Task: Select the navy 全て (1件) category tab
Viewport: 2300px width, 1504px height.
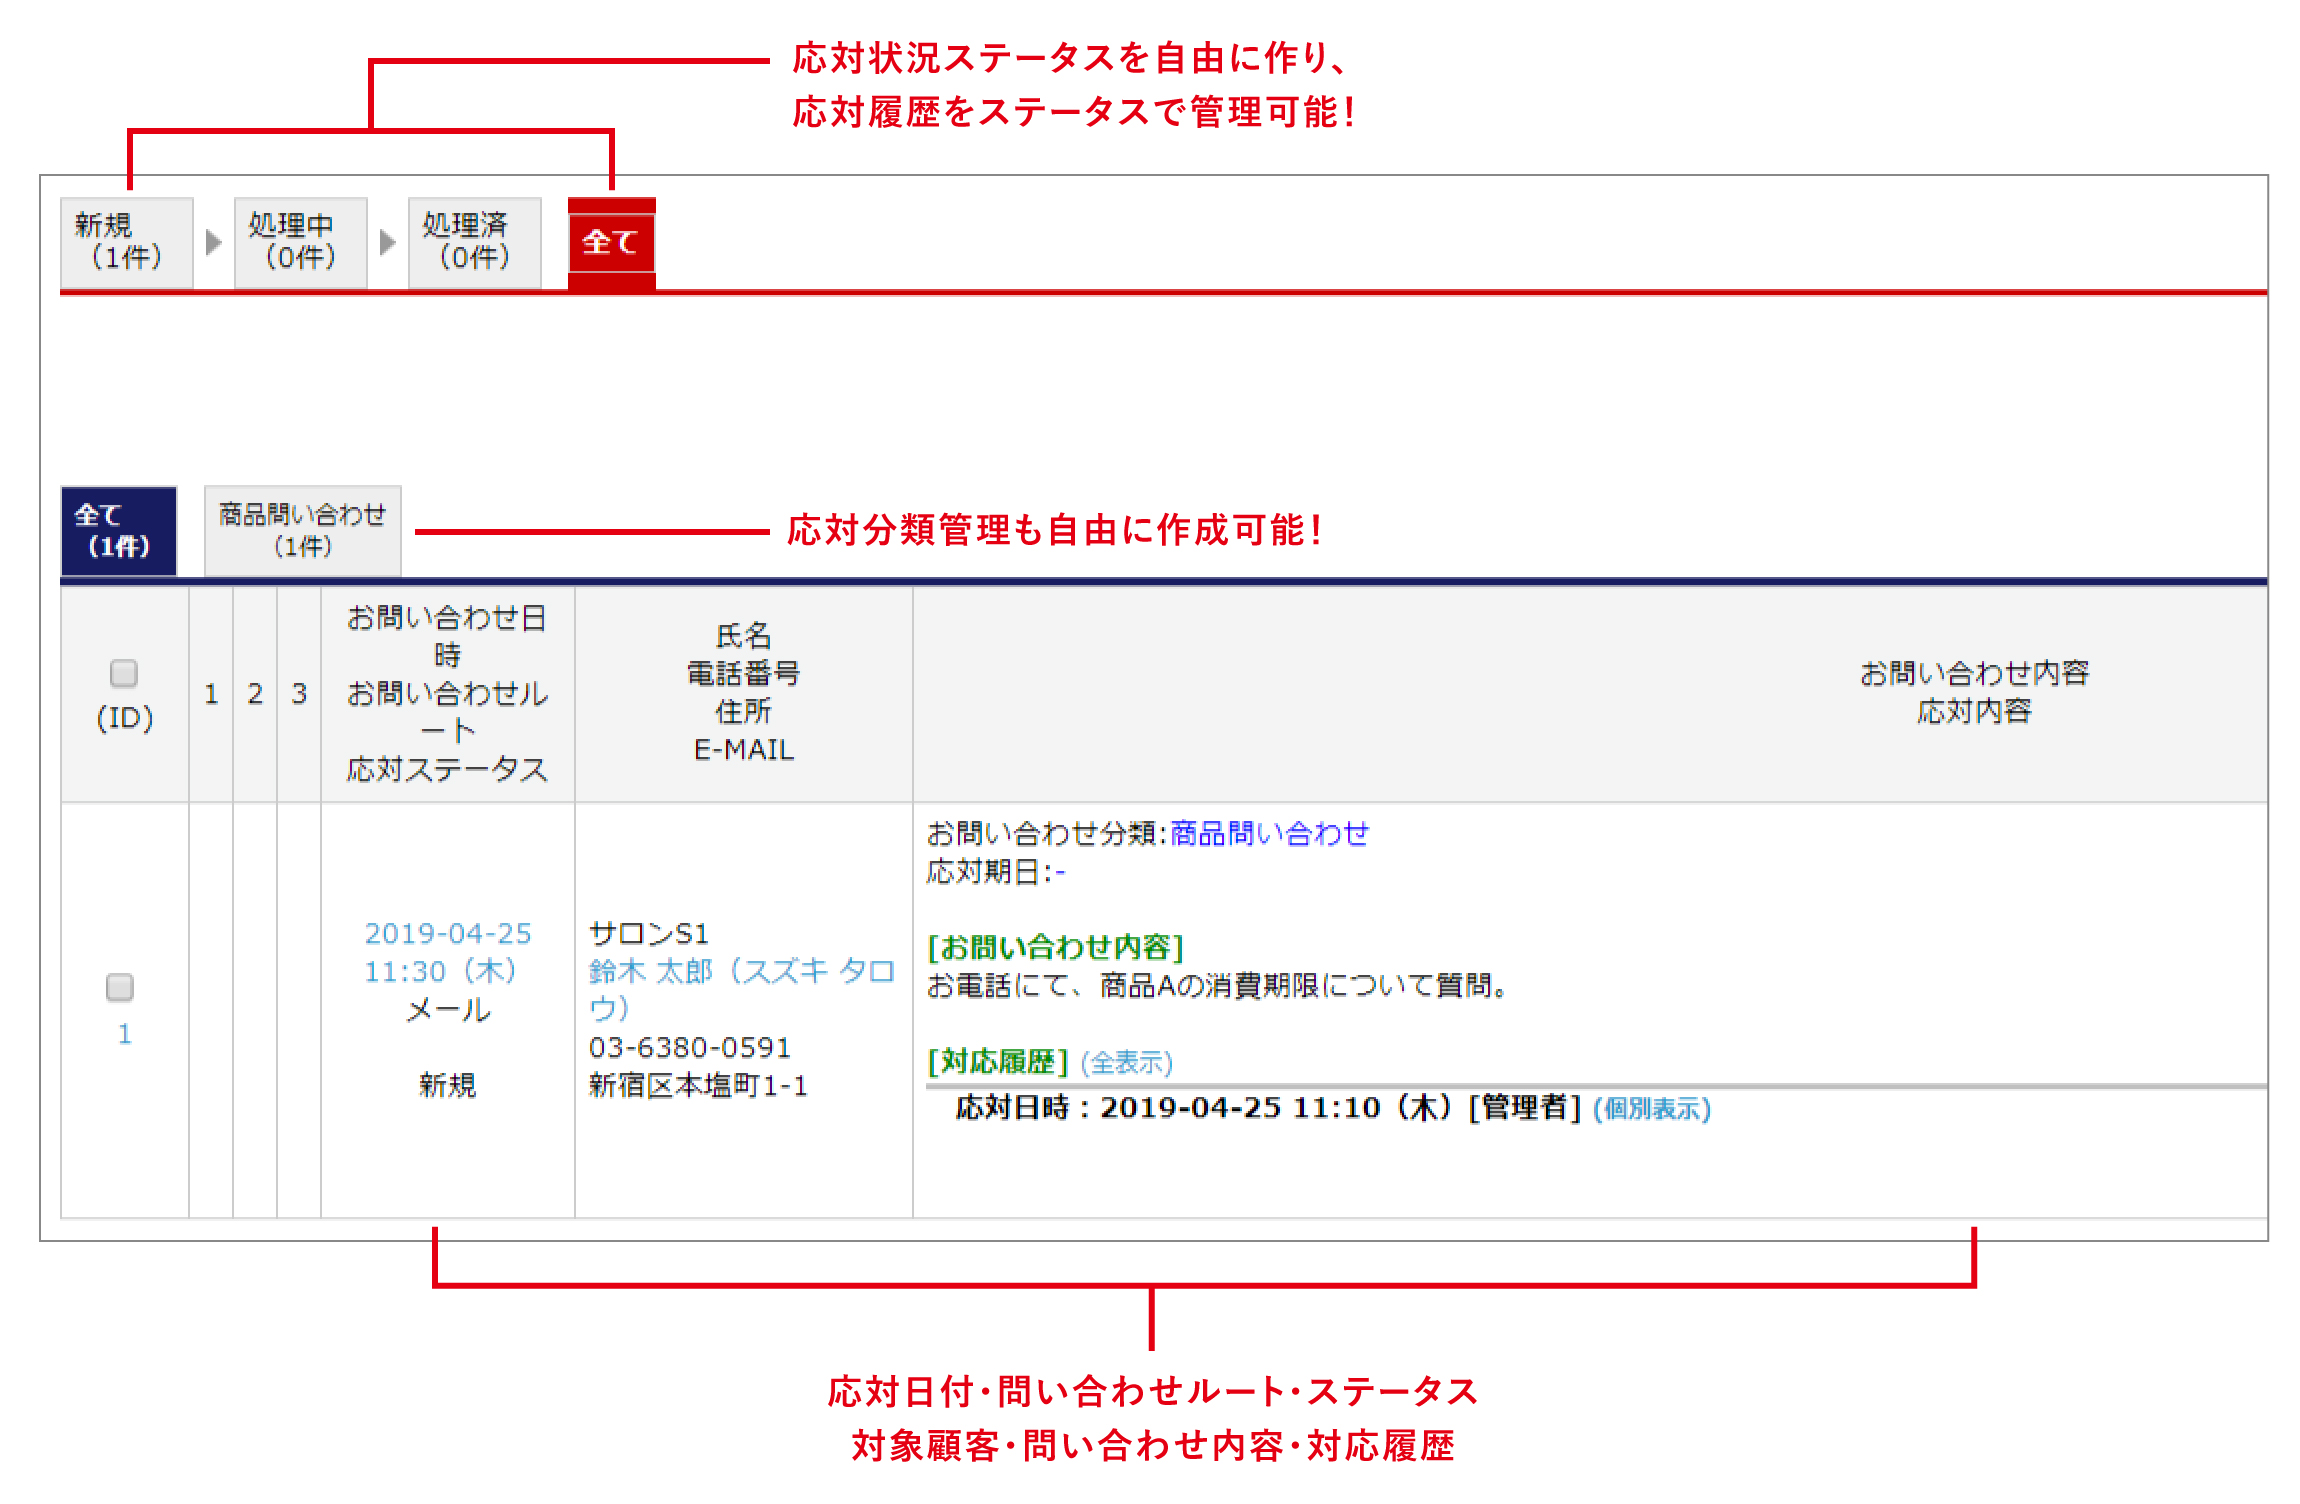Action: click(x=118, y=531)
